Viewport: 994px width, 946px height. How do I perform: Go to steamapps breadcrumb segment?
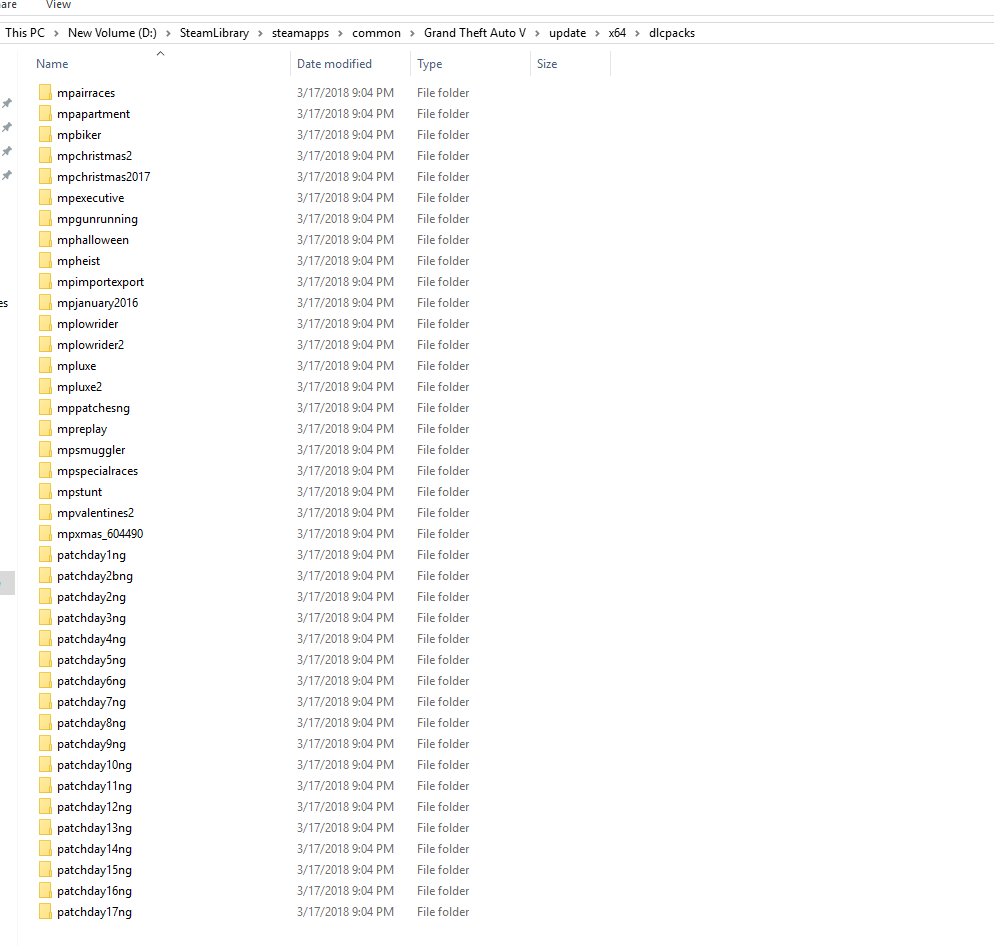[x=300, y=33]
